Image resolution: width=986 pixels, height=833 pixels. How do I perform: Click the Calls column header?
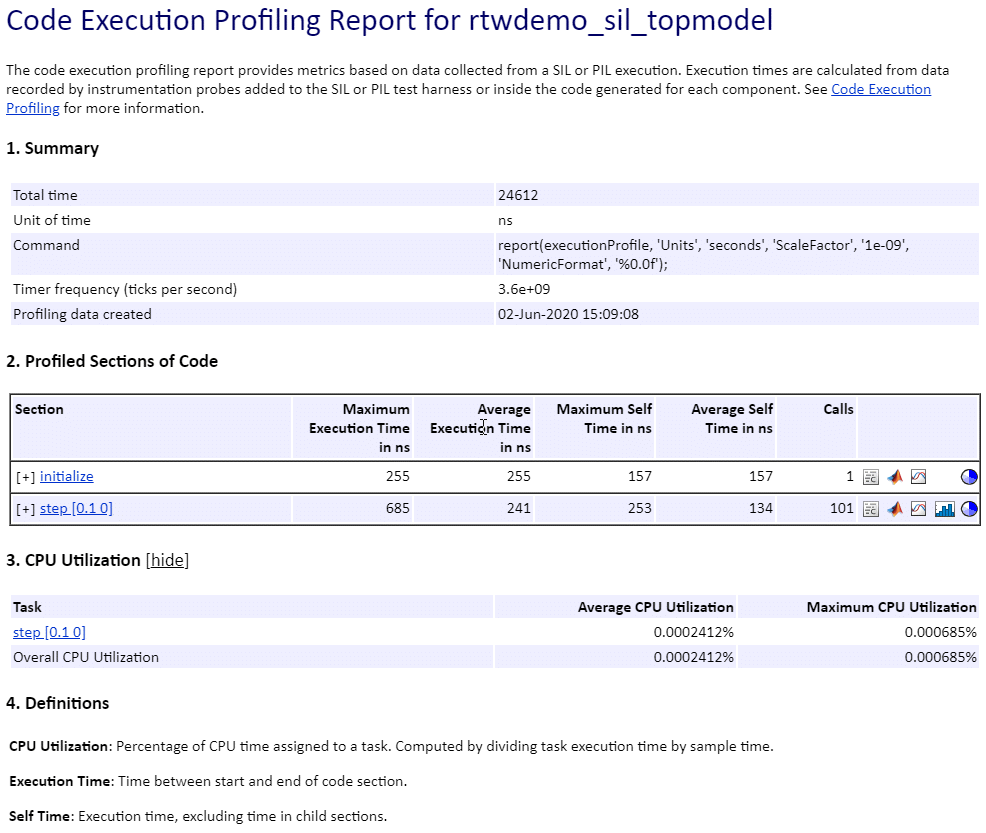838,409
